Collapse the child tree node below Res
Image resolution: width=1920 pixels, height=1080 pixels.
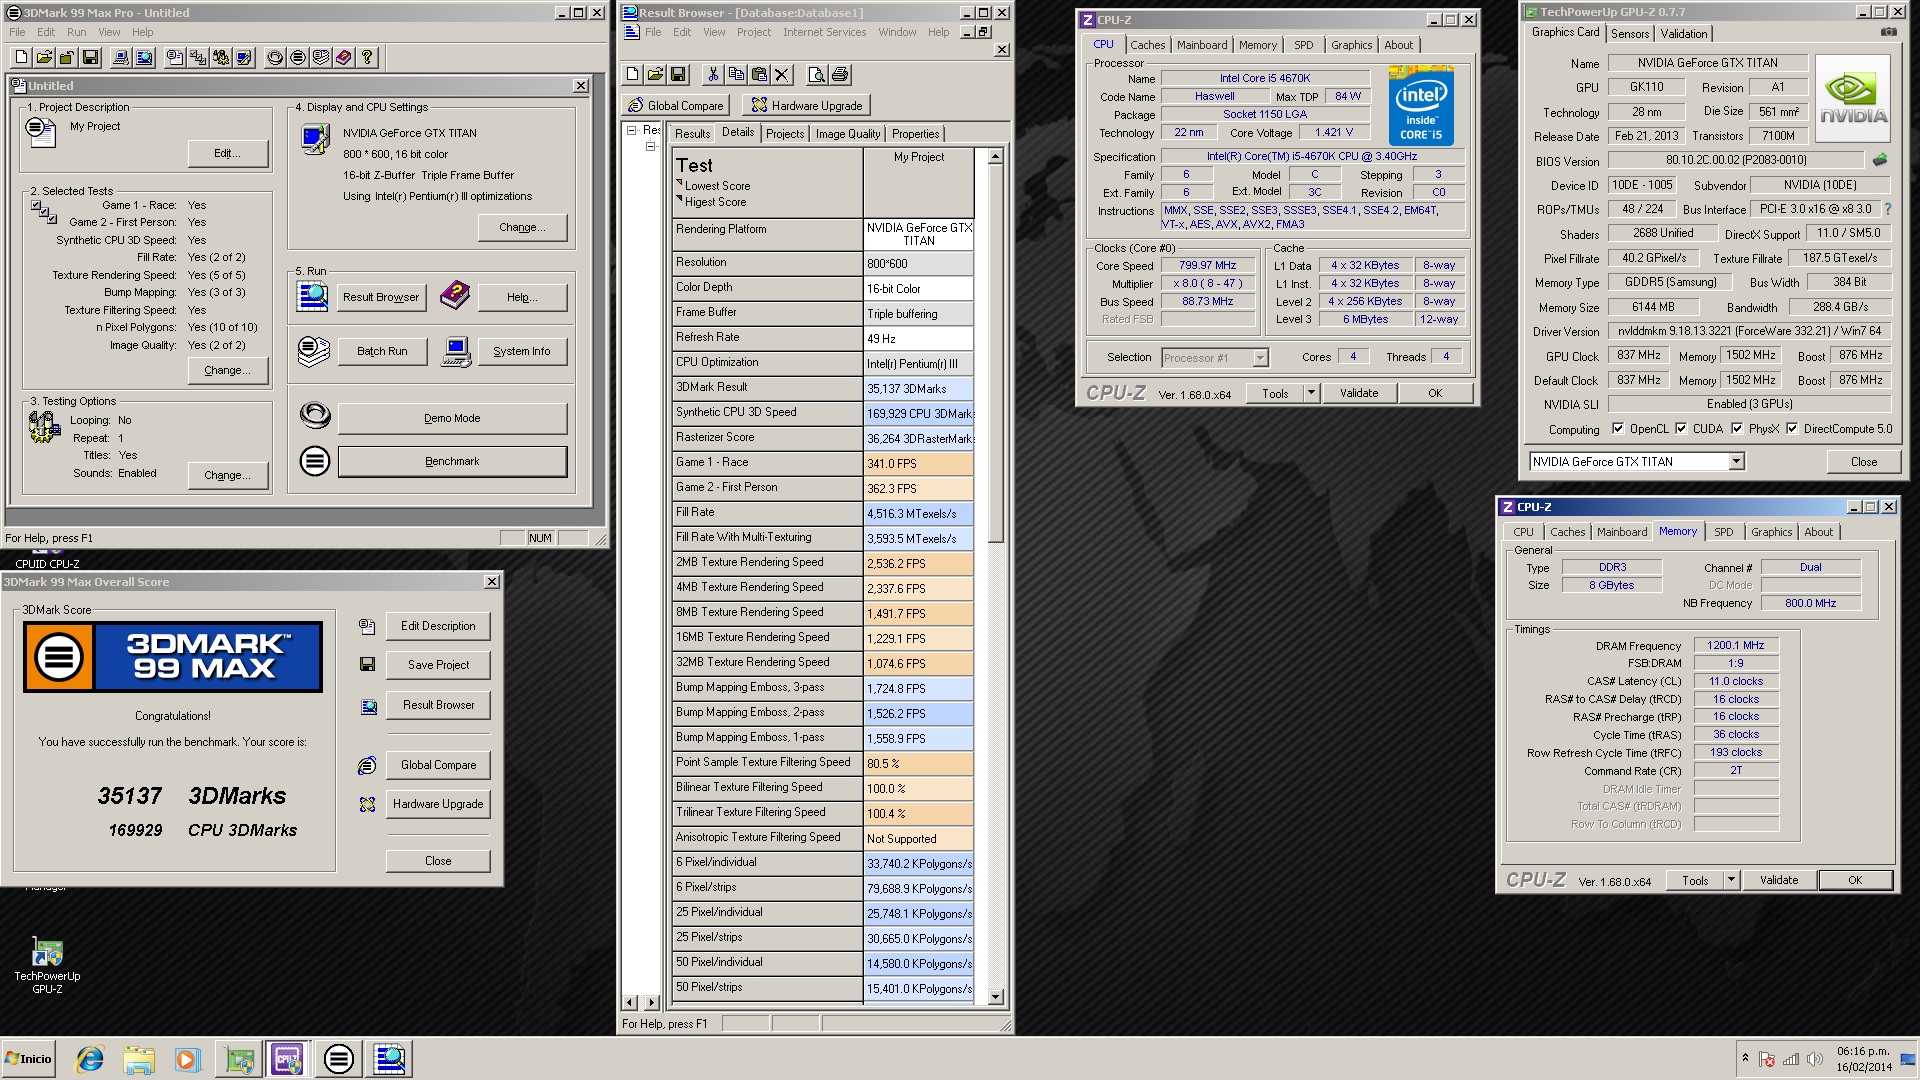(650, 147)
